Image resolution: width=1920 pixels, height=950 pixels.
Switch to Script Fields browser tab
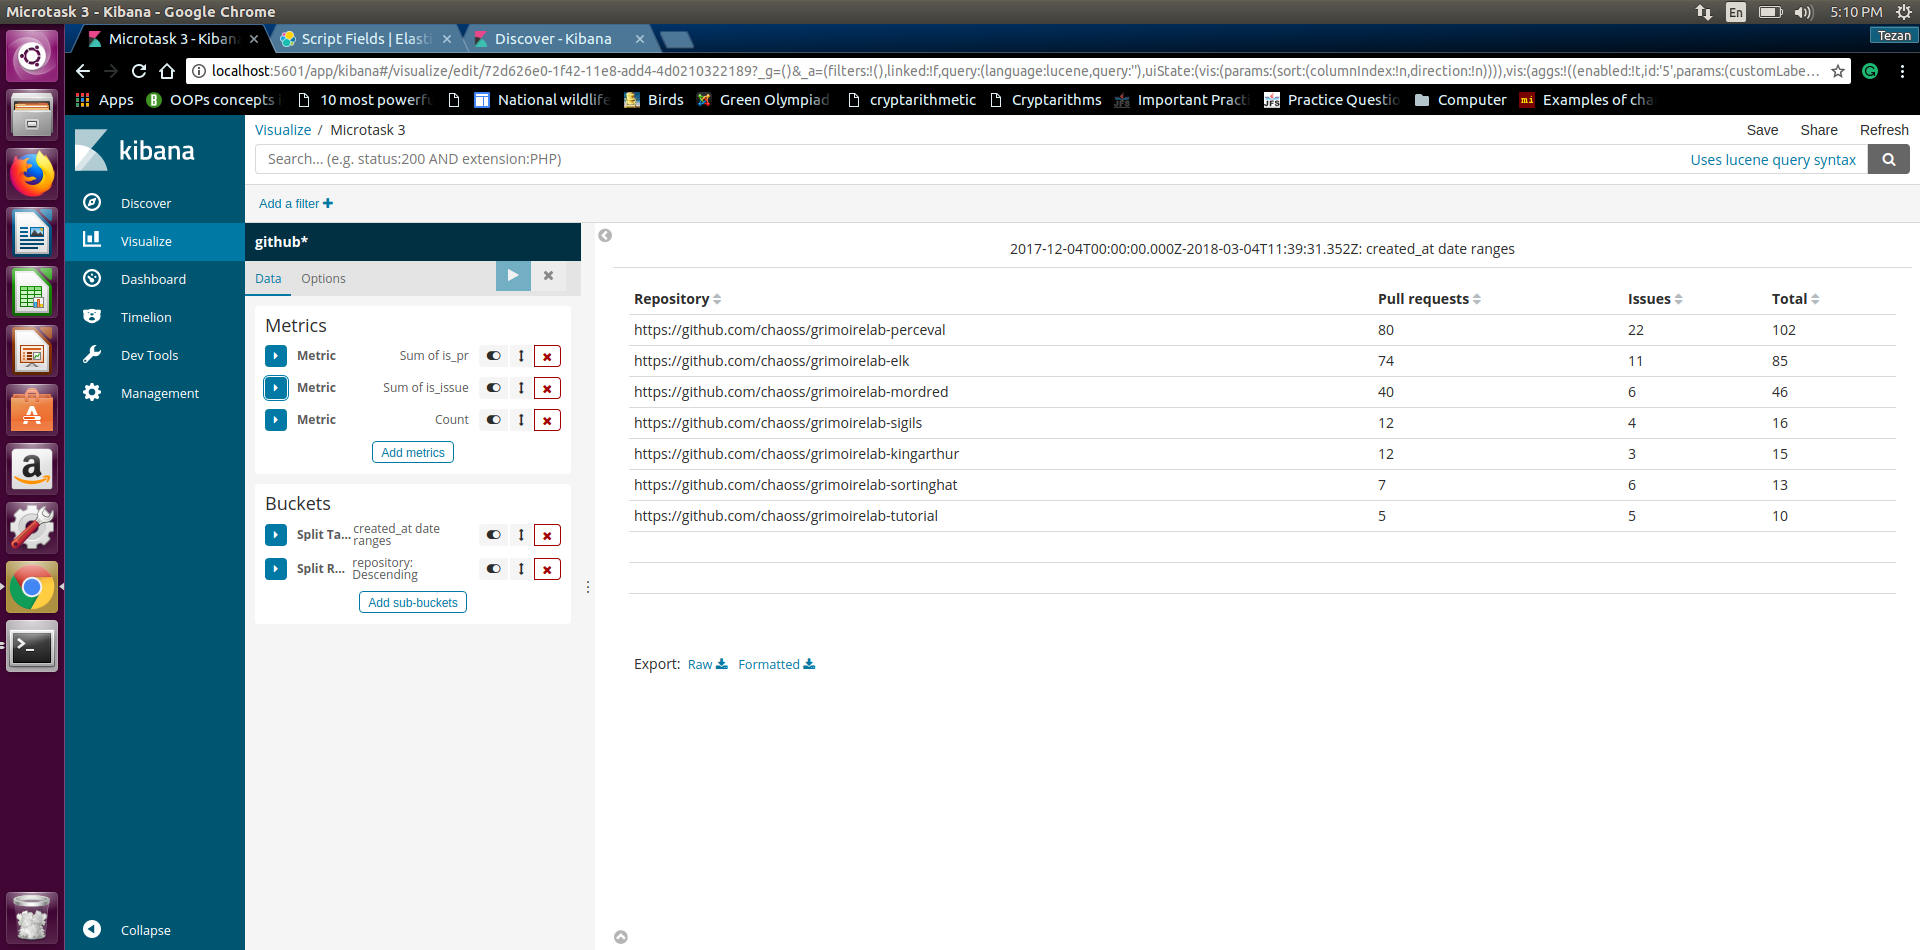click(x=366, y=39)
